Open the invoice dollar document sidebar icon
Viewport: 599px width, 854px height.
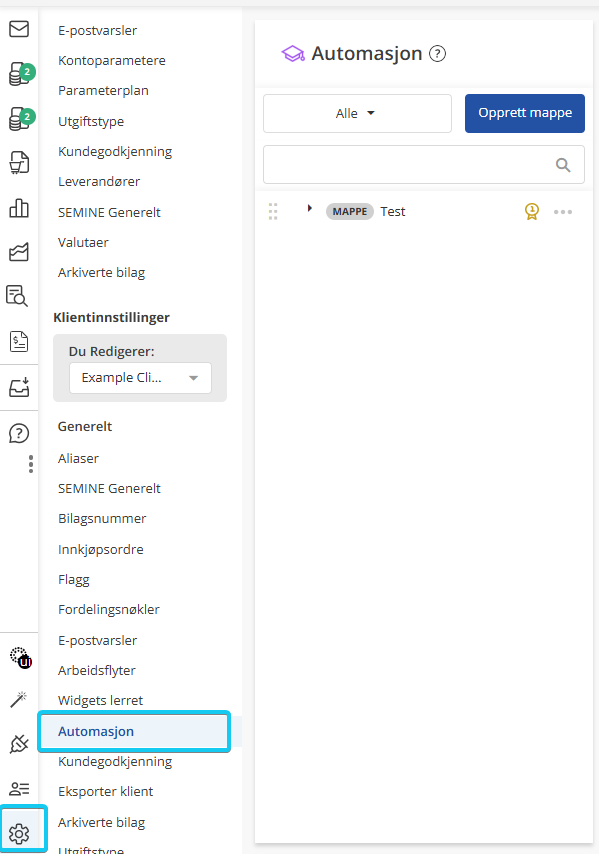[x=19, y=341]
